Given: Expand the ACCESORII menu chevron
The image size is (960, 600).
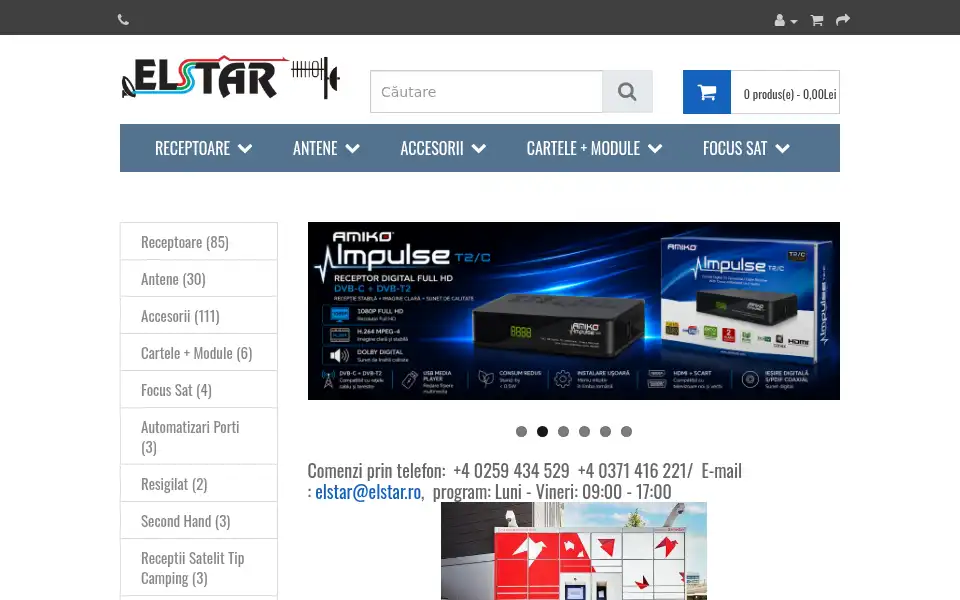Looking at the screenshot, I should (x=479, y=148).
